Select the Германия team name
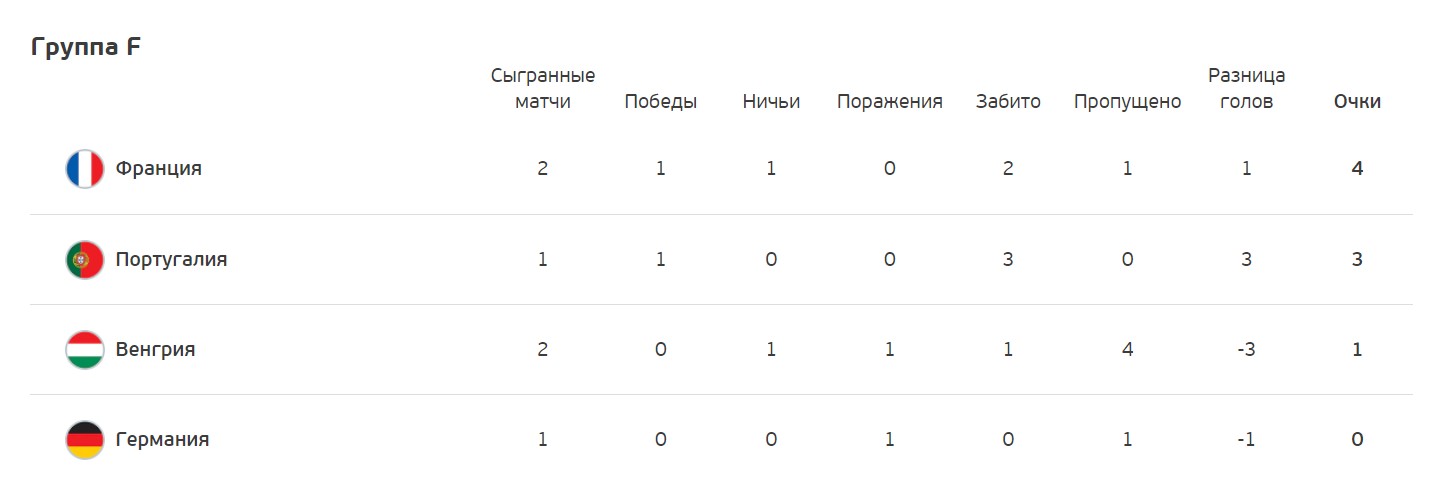 (x=162, y=440)
